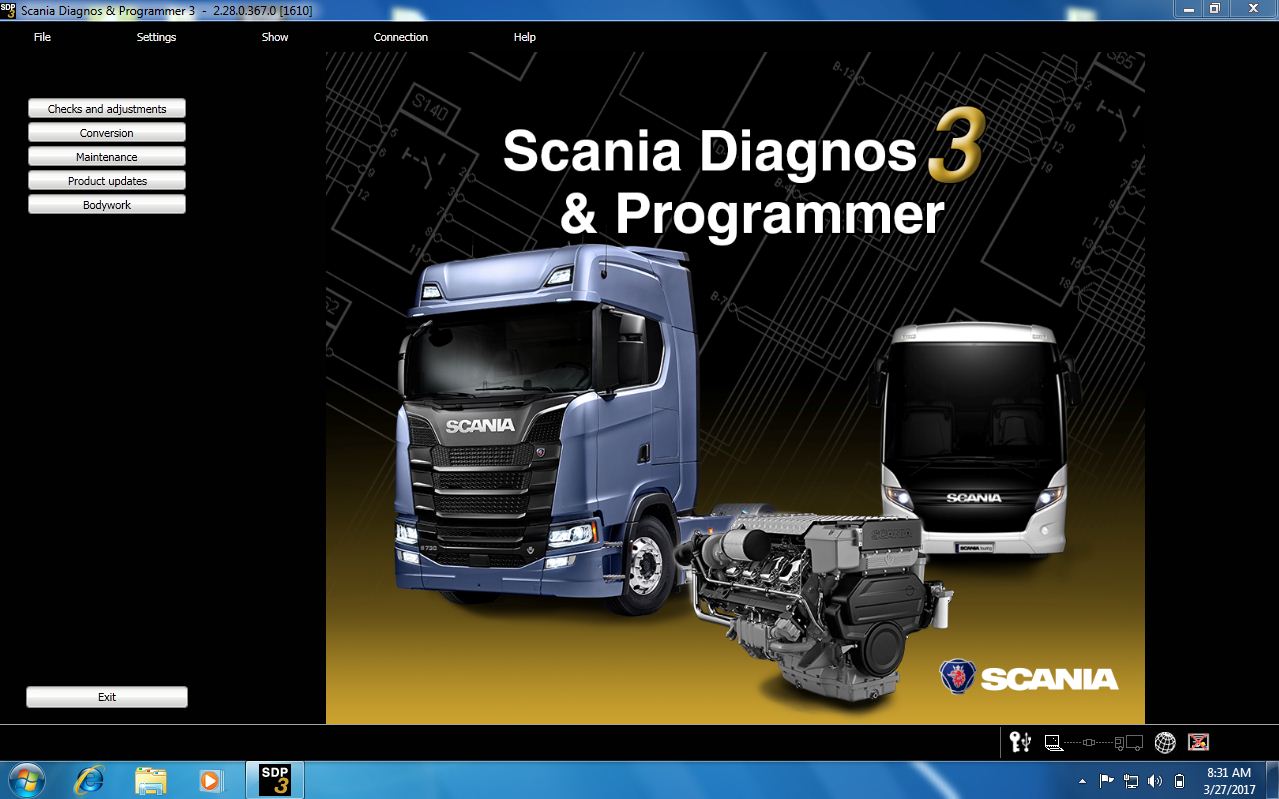Open the Connection menu
The width and height of the screenshot is (1279, 799).
[x=401, y=37]
